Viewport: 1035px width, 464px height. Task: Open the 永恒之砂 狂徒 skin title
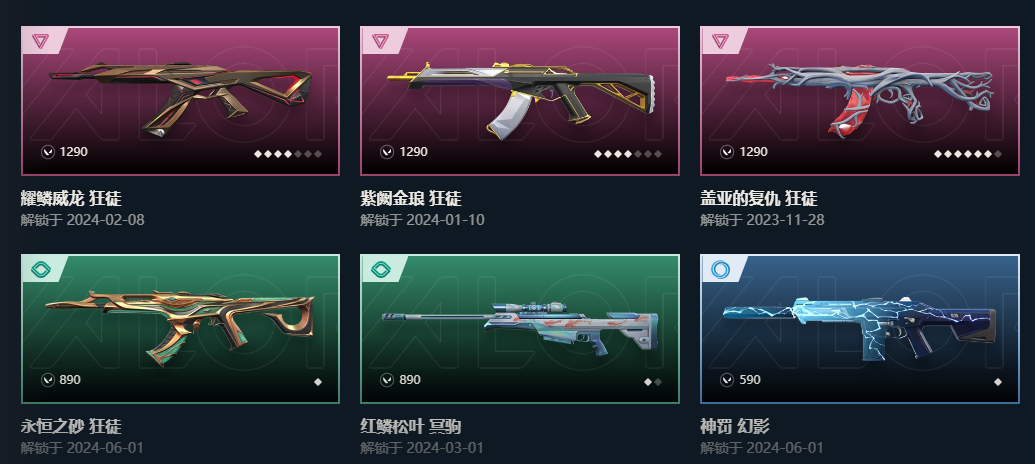coord(71,426)
